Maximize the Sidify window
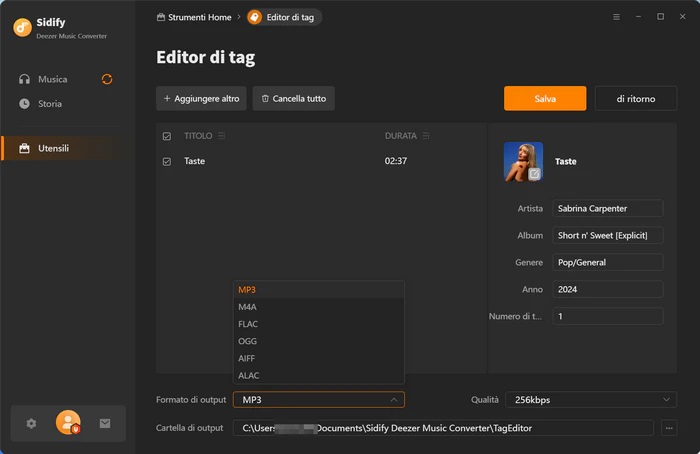 [x=660, y=17]
